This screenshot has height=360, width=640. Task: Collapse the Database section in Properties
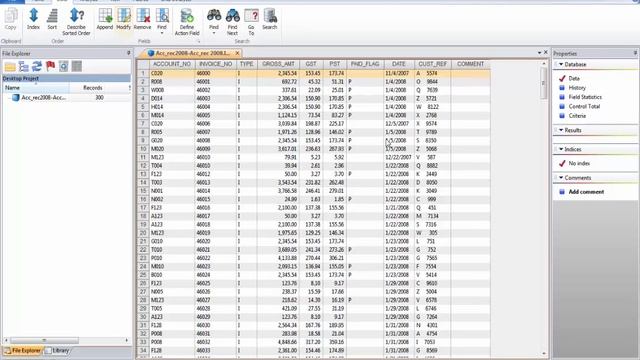click(x=561, y=64)
